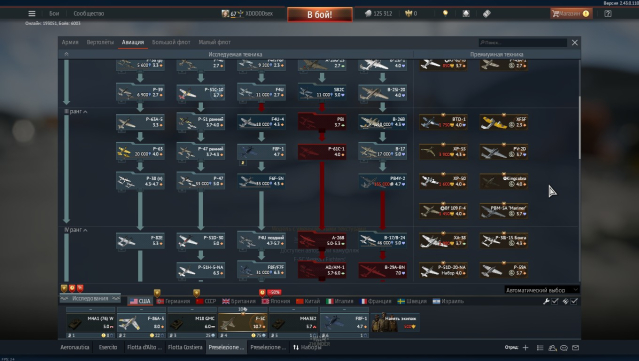Open the help question mark icon

[x=608, y=13]
